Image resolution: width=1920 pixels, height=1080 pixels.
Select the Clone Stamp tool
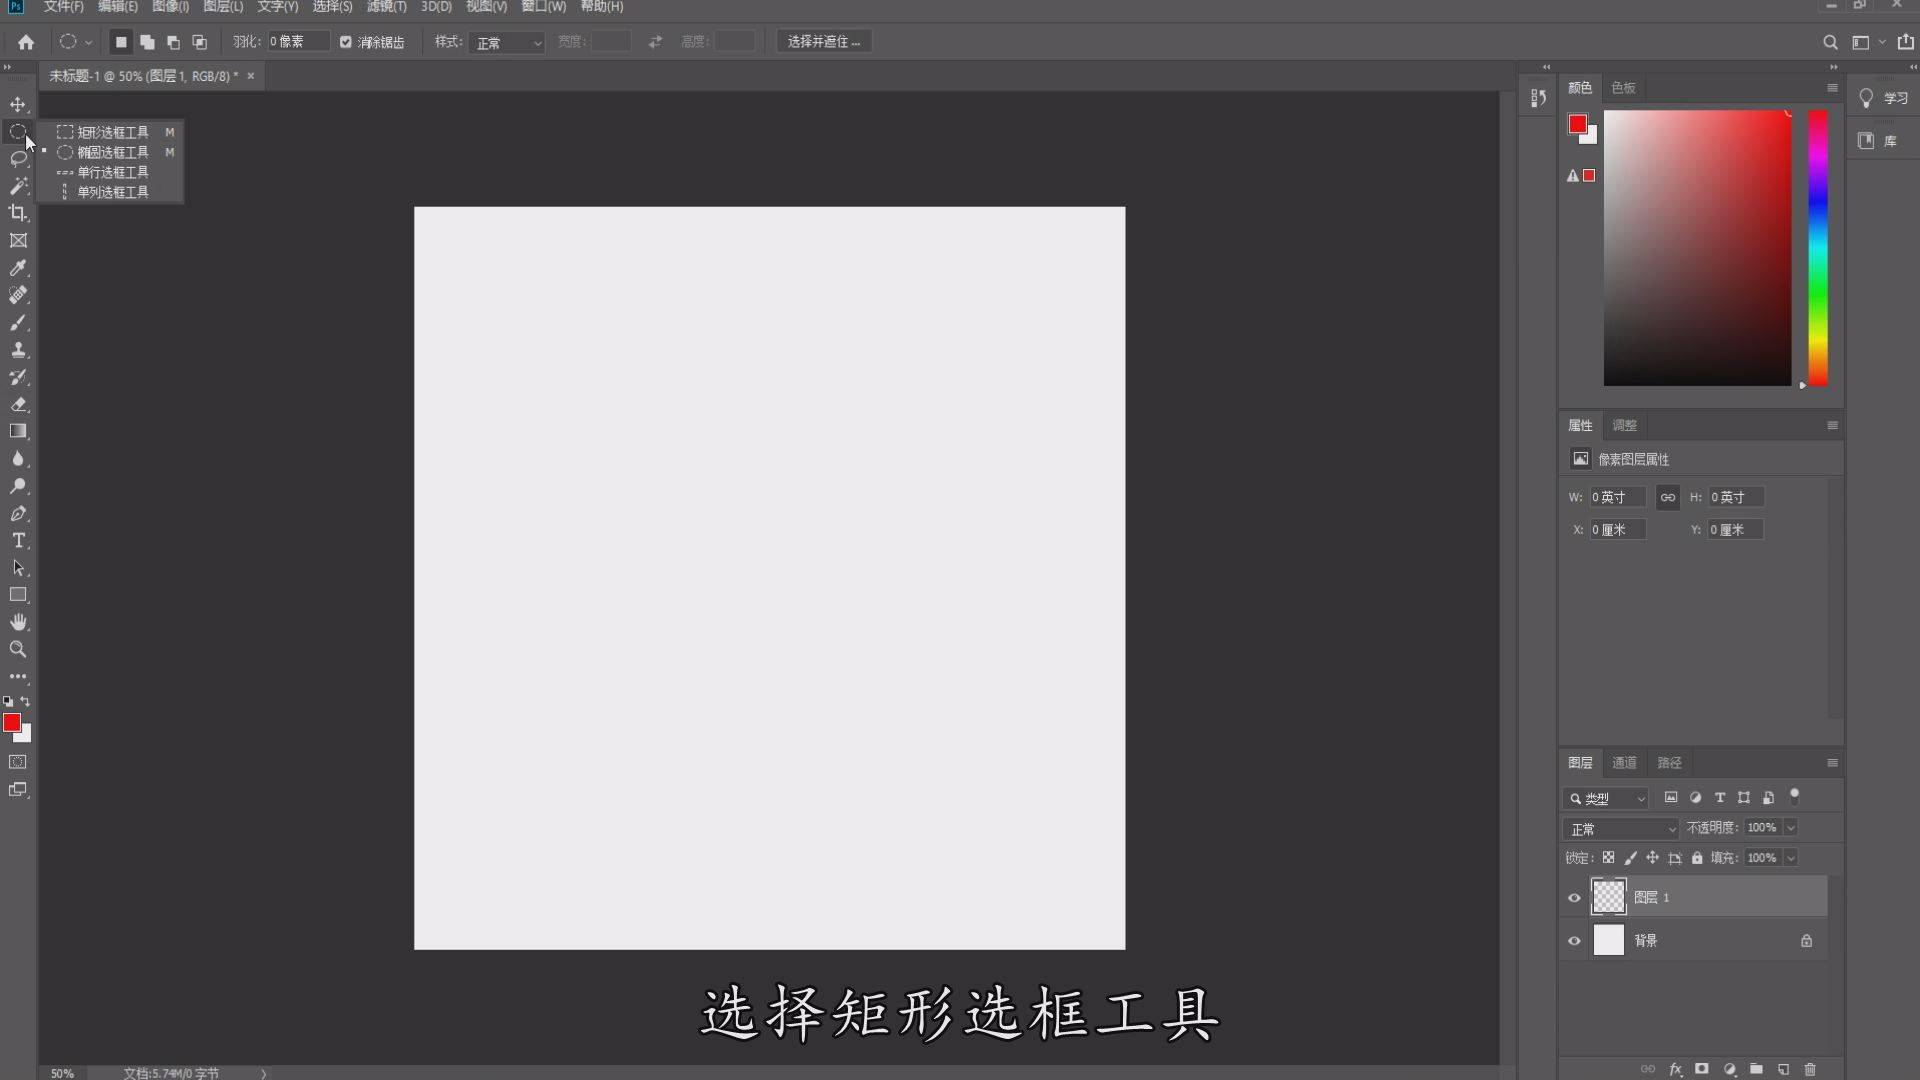[x=18, y=350]
